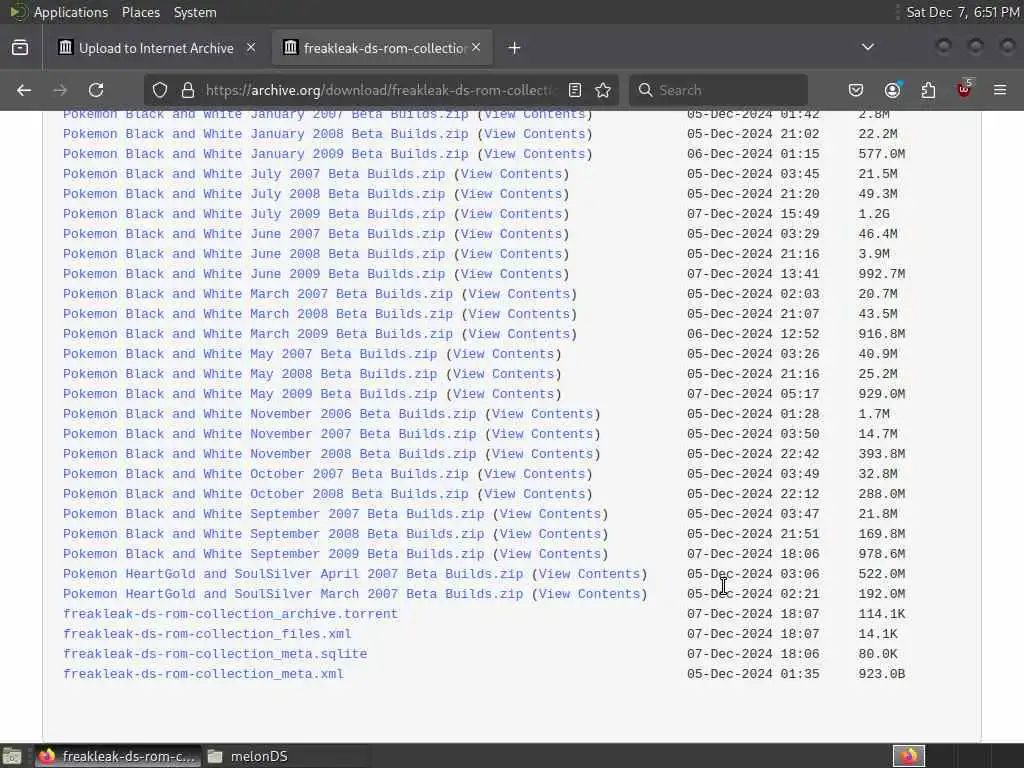The height and width of the screenshot is (768, 1024).
Task: Download May 2009 Beta Builds.zip
Action: (249, 394)
